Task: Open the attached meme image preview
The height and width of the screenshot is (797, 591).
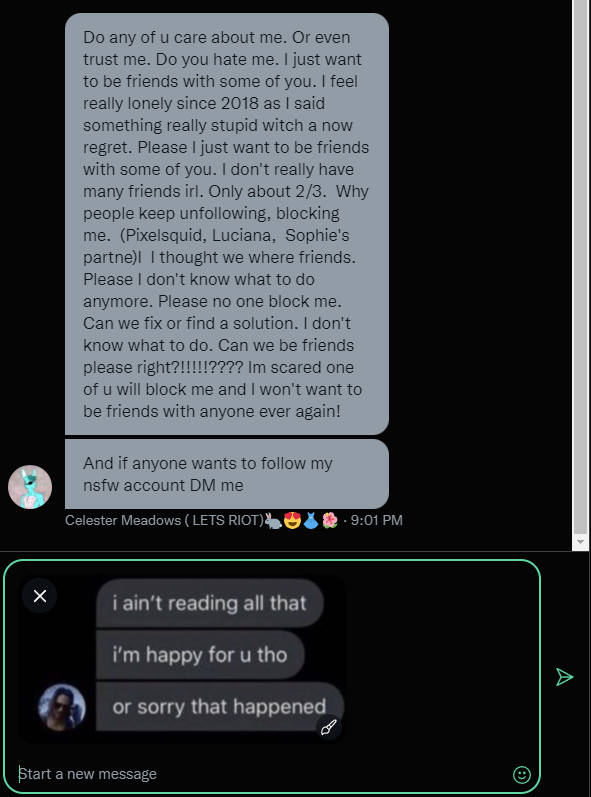Action: [x=182, y=659]
